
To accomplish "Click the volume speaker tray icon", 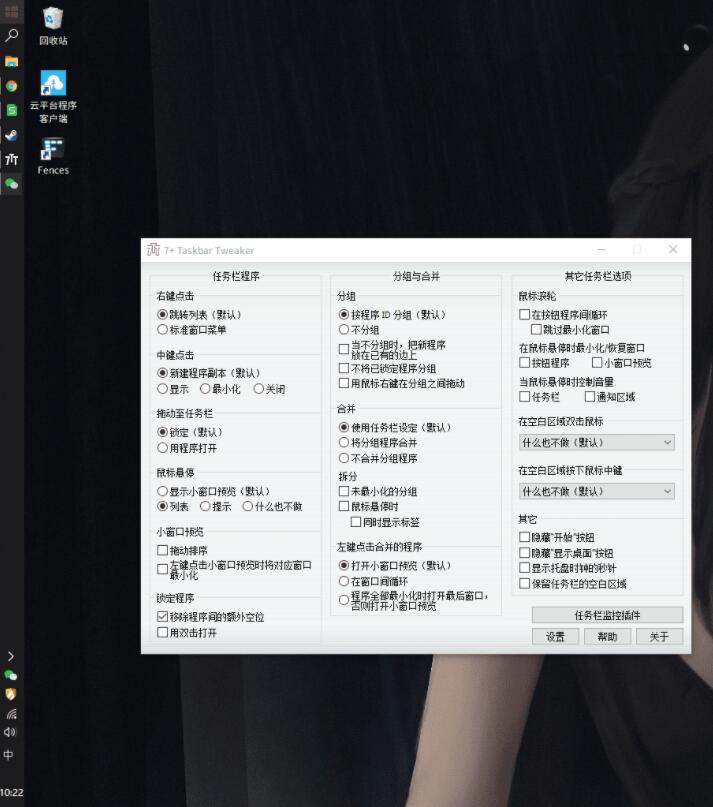I will (11, 732).
